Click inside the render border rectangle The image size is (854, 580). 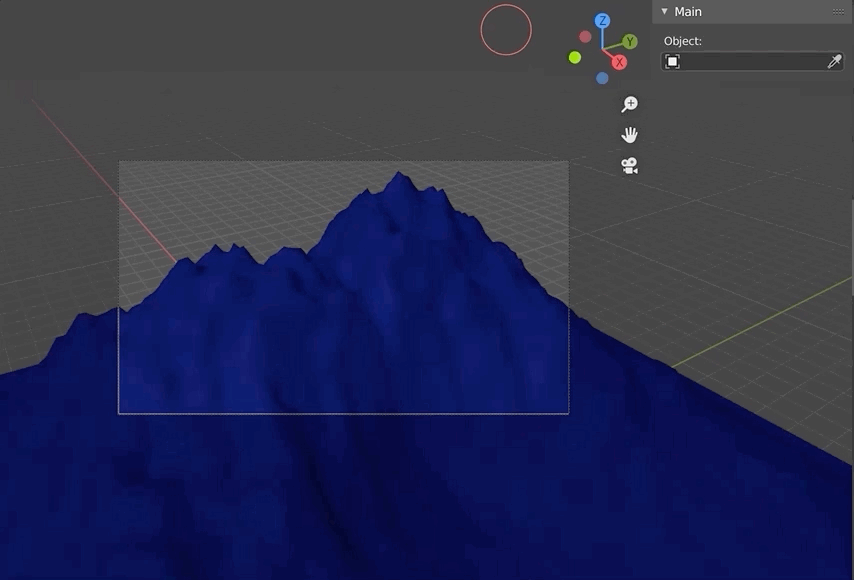click(343, 285)
